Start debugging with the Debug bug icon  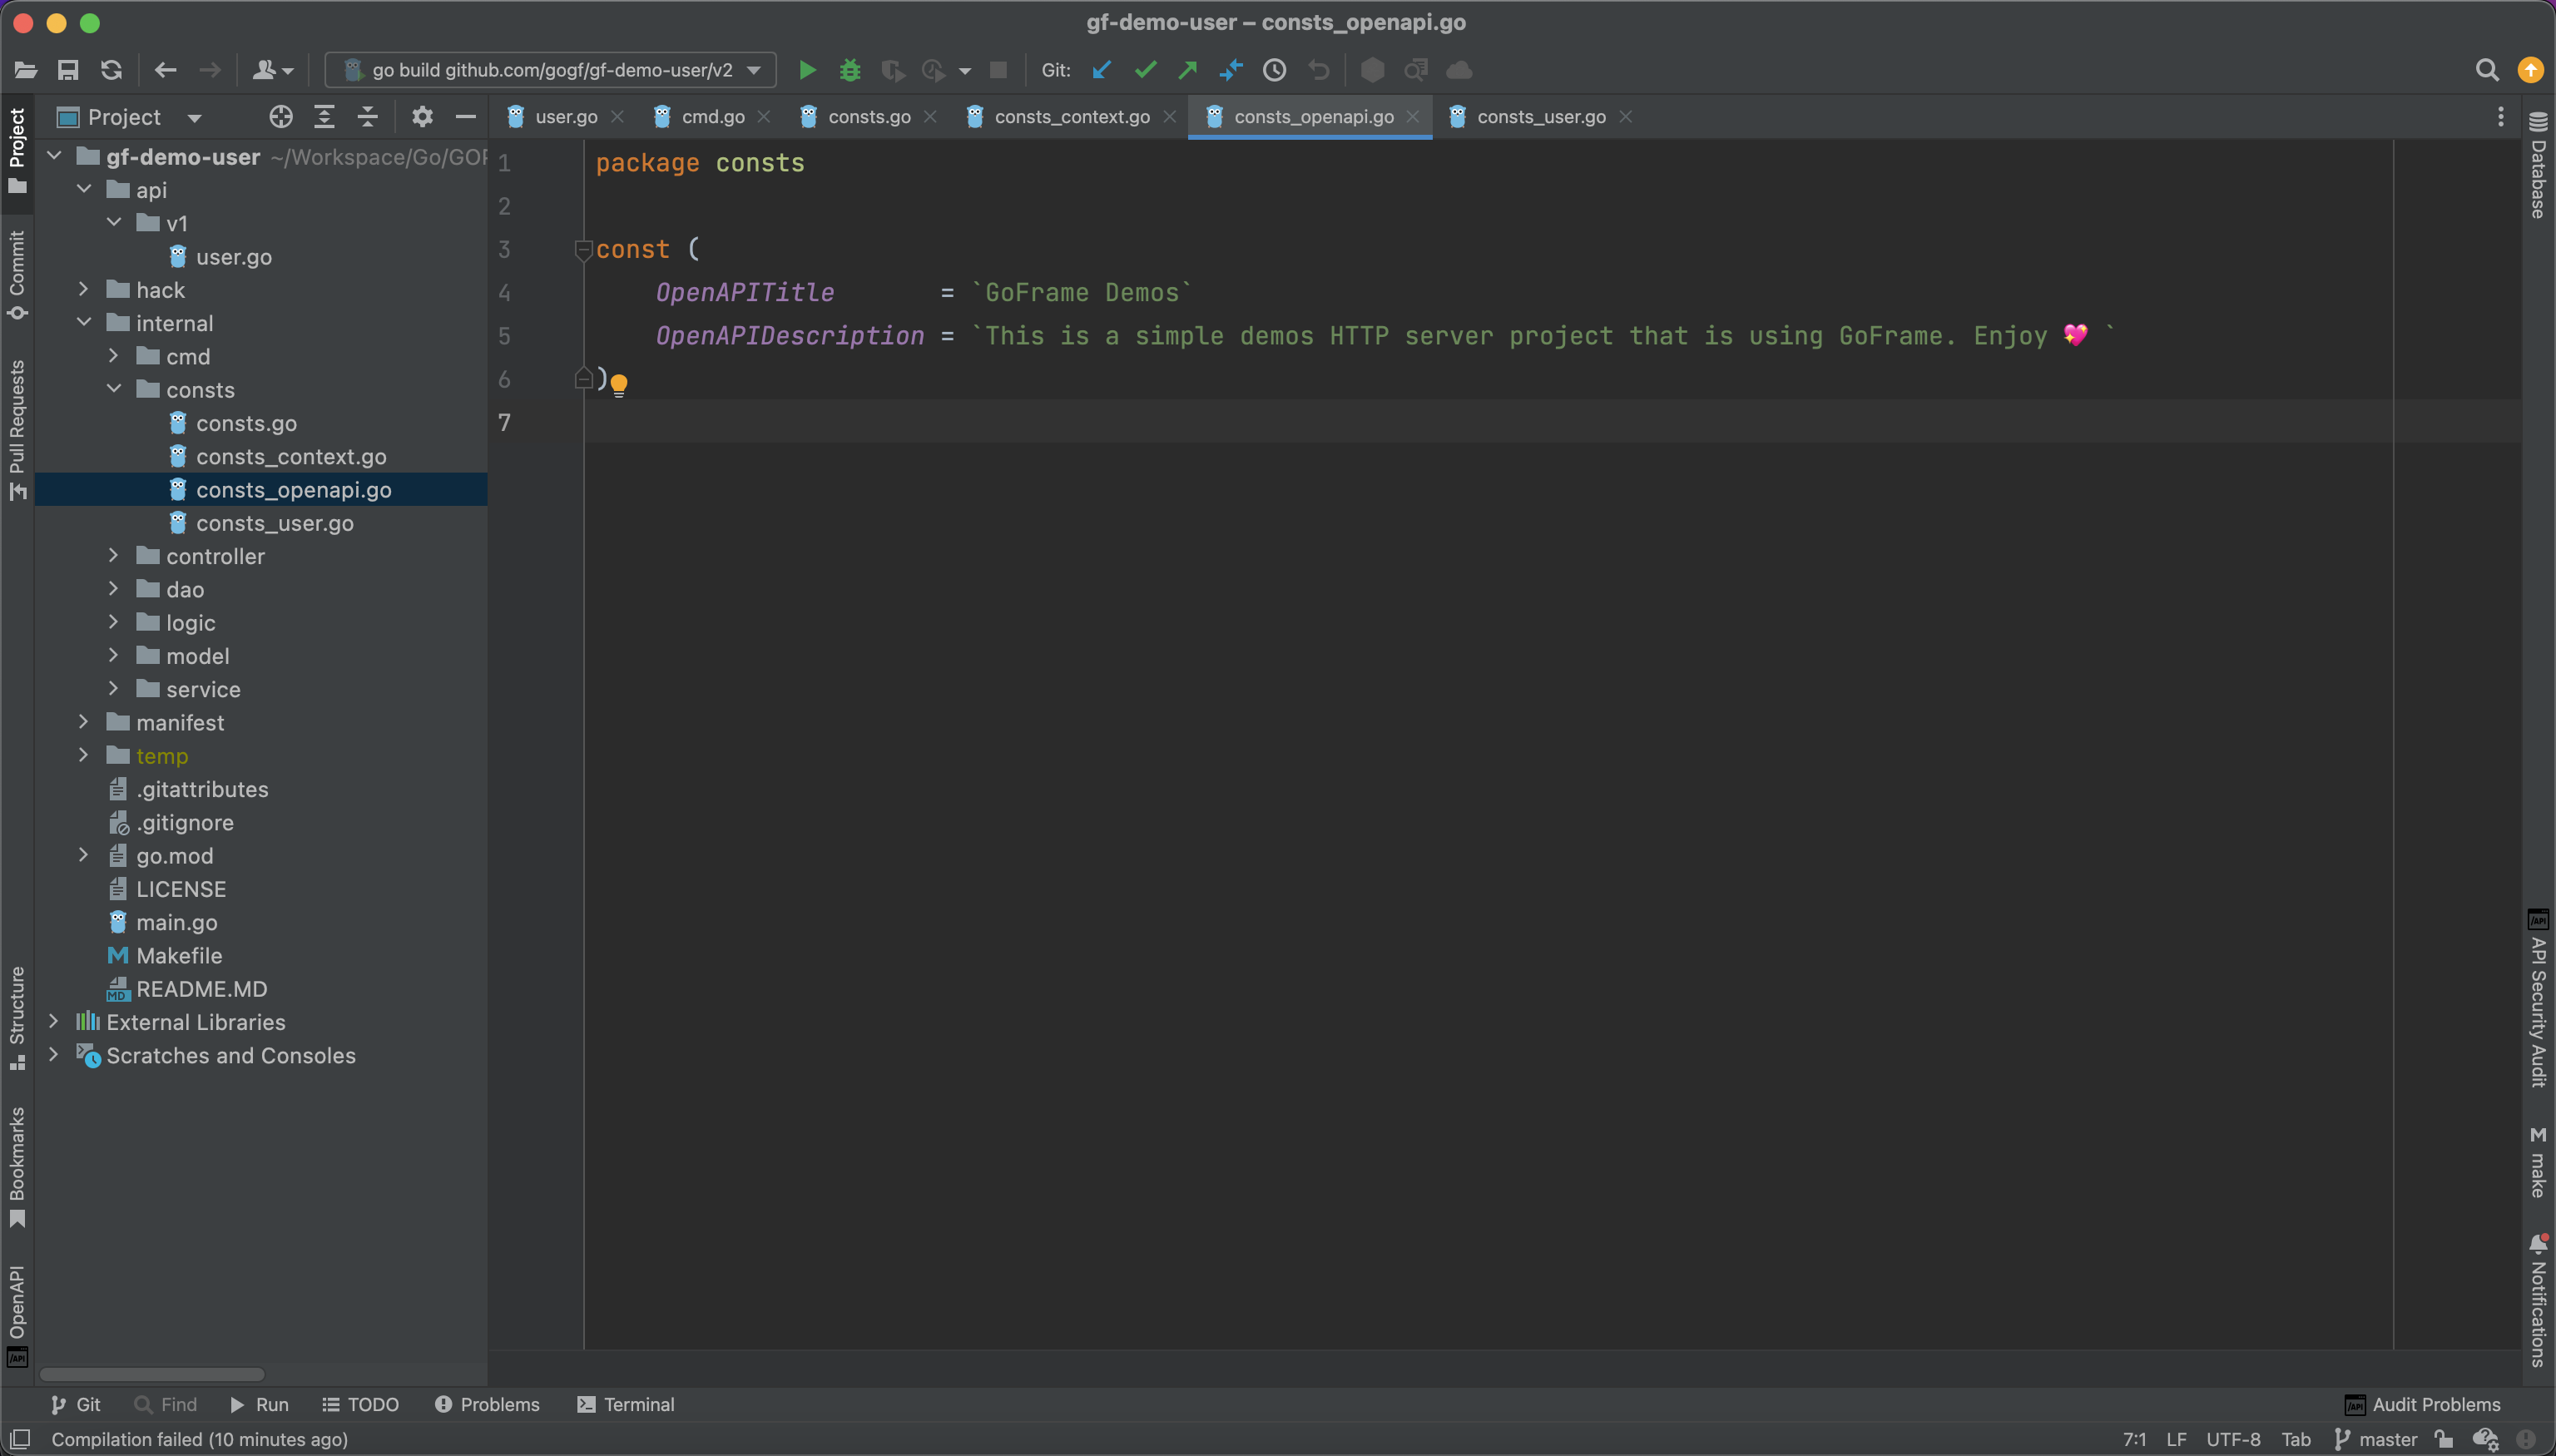pos(850,70)
